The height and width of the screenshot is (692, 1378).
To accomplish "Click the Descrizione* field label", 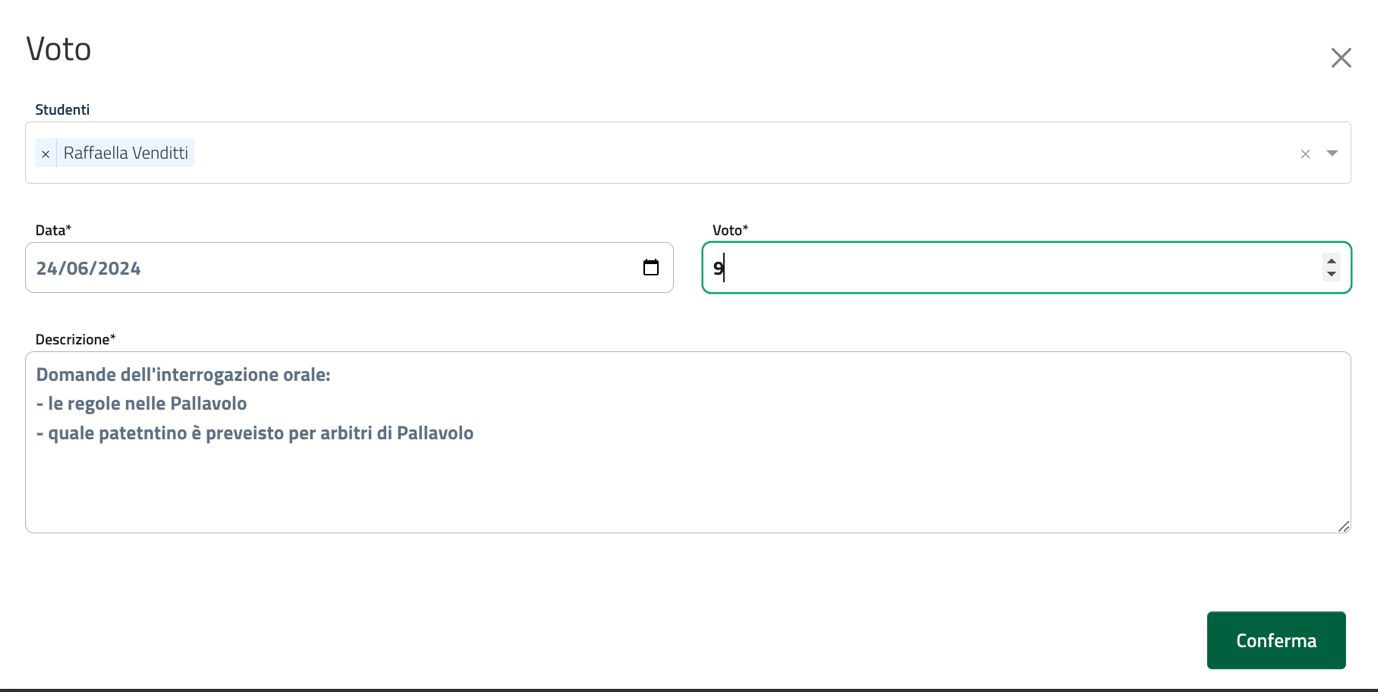I will point(75,339).
